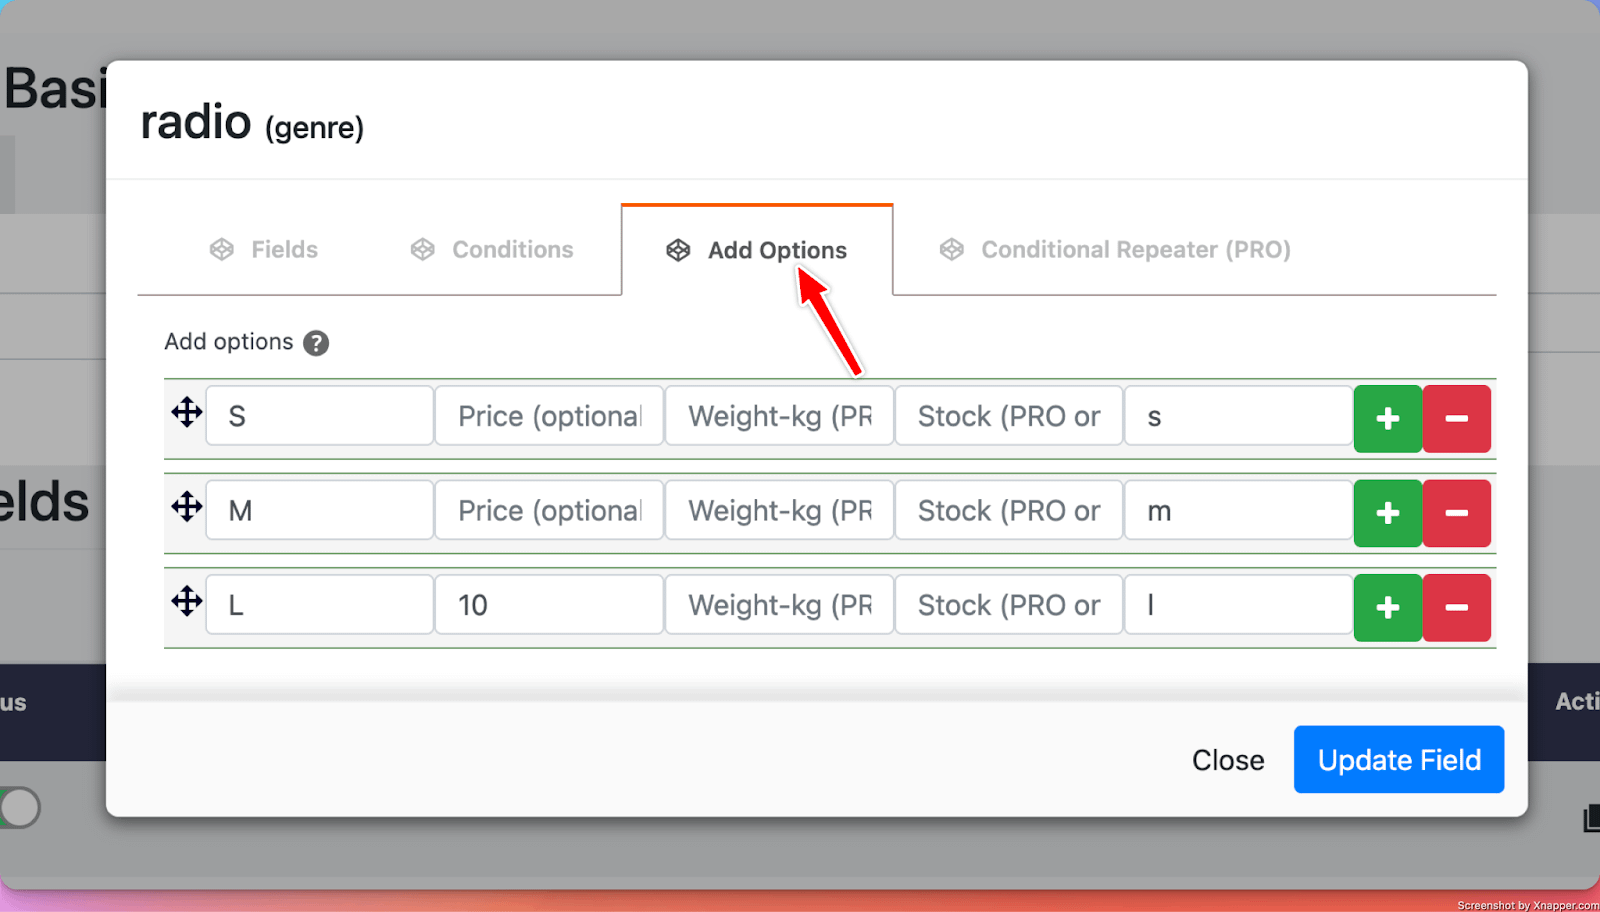Add a new option after row L
The height and width of the screenshot is (912, 1600).
click(1387, 607)
